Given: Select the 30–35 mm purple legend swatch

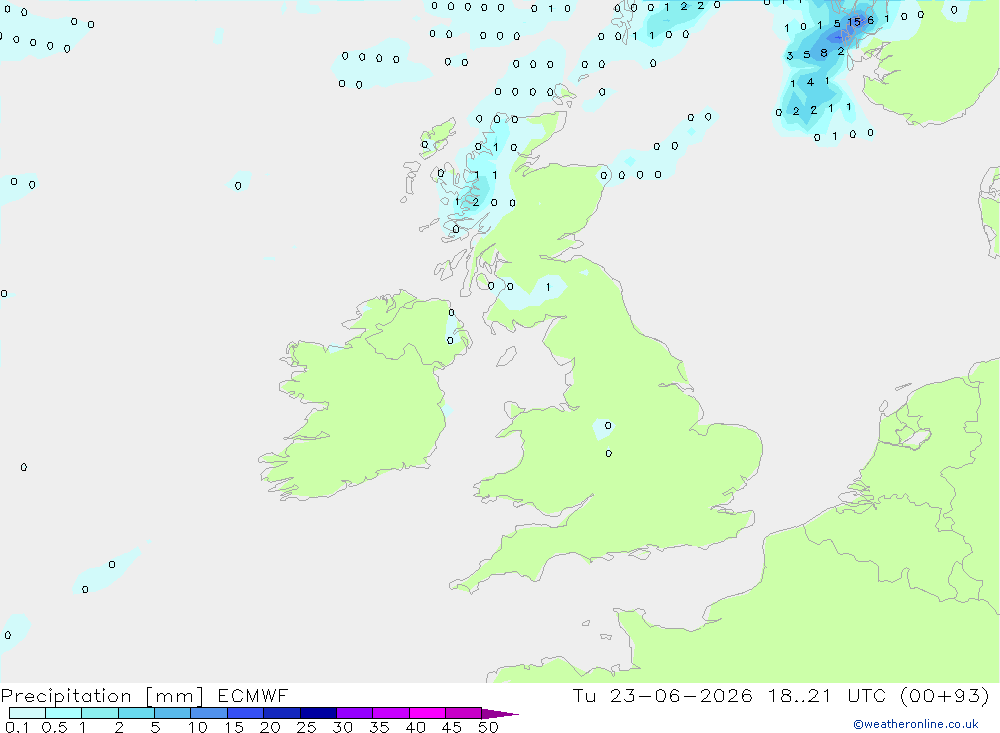Looking at the screenshot, I should [354, 713].
